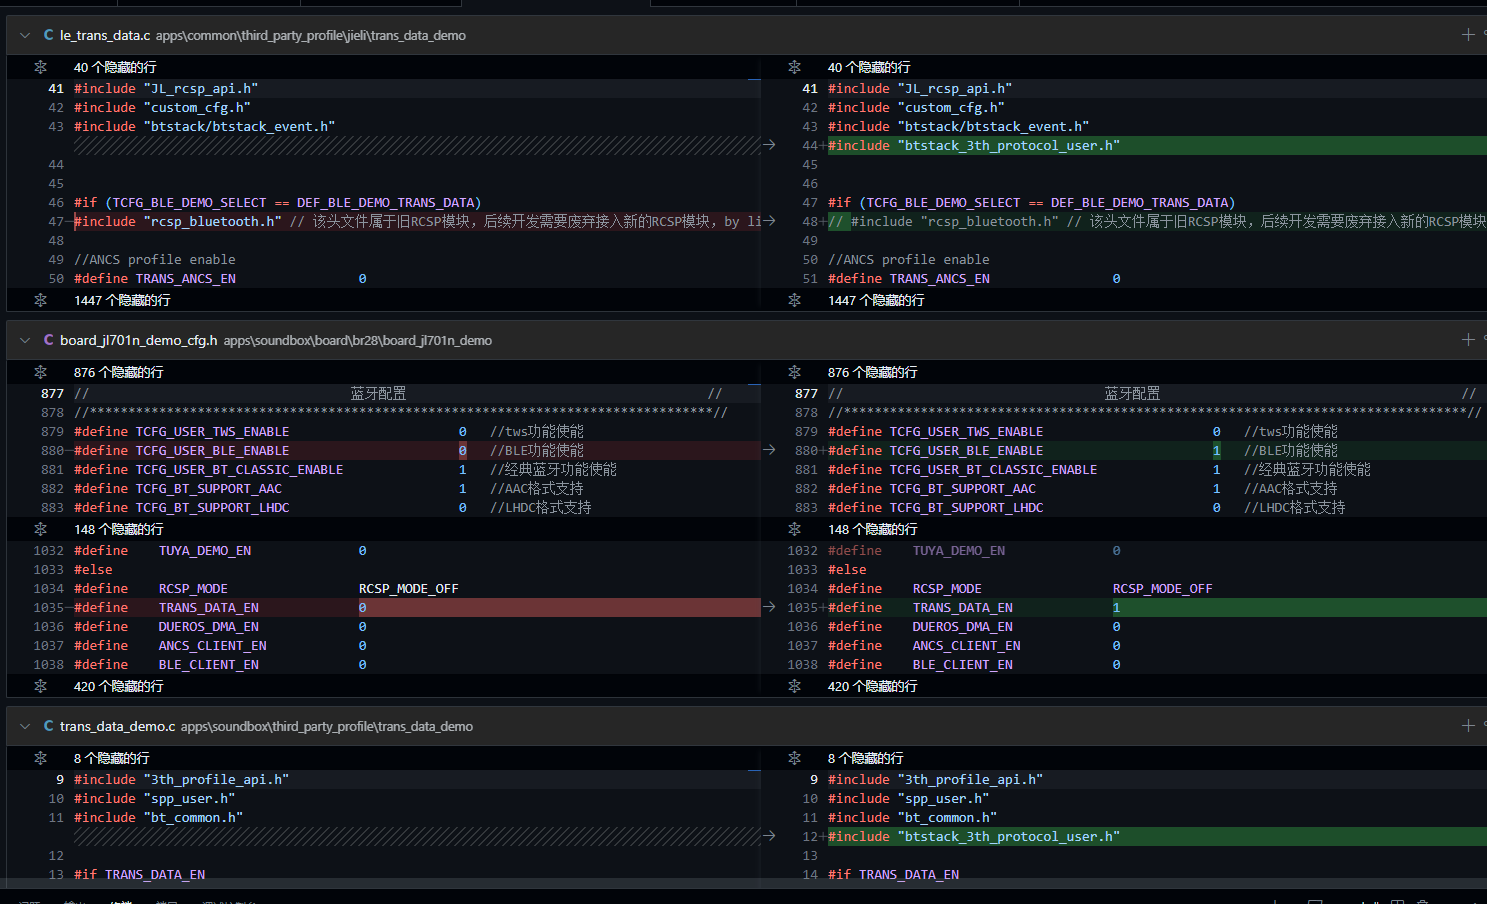The image size is (1487, 904).
Task: Unfold 420 hidden lines icon, modified side
Action: [794, 686]
